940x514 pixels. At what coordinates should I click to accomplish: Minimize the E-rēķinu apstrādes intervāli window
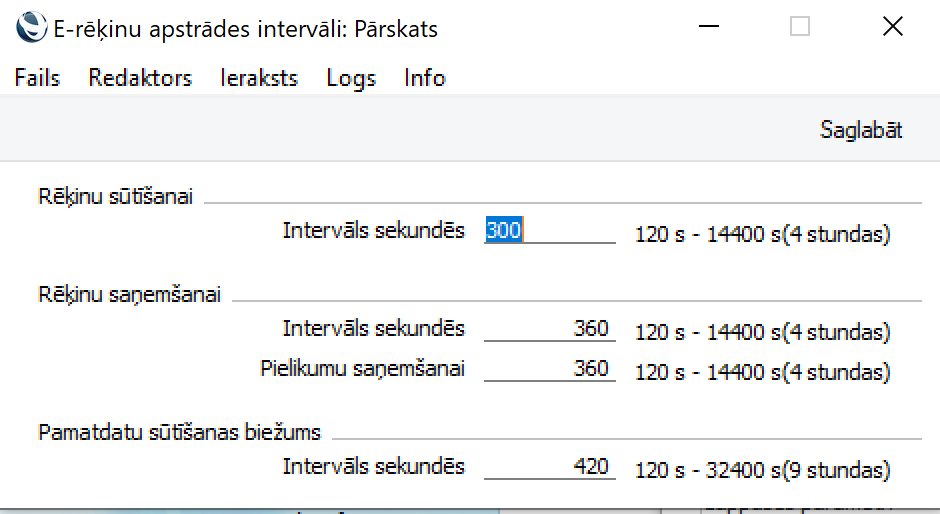(709, 27)
